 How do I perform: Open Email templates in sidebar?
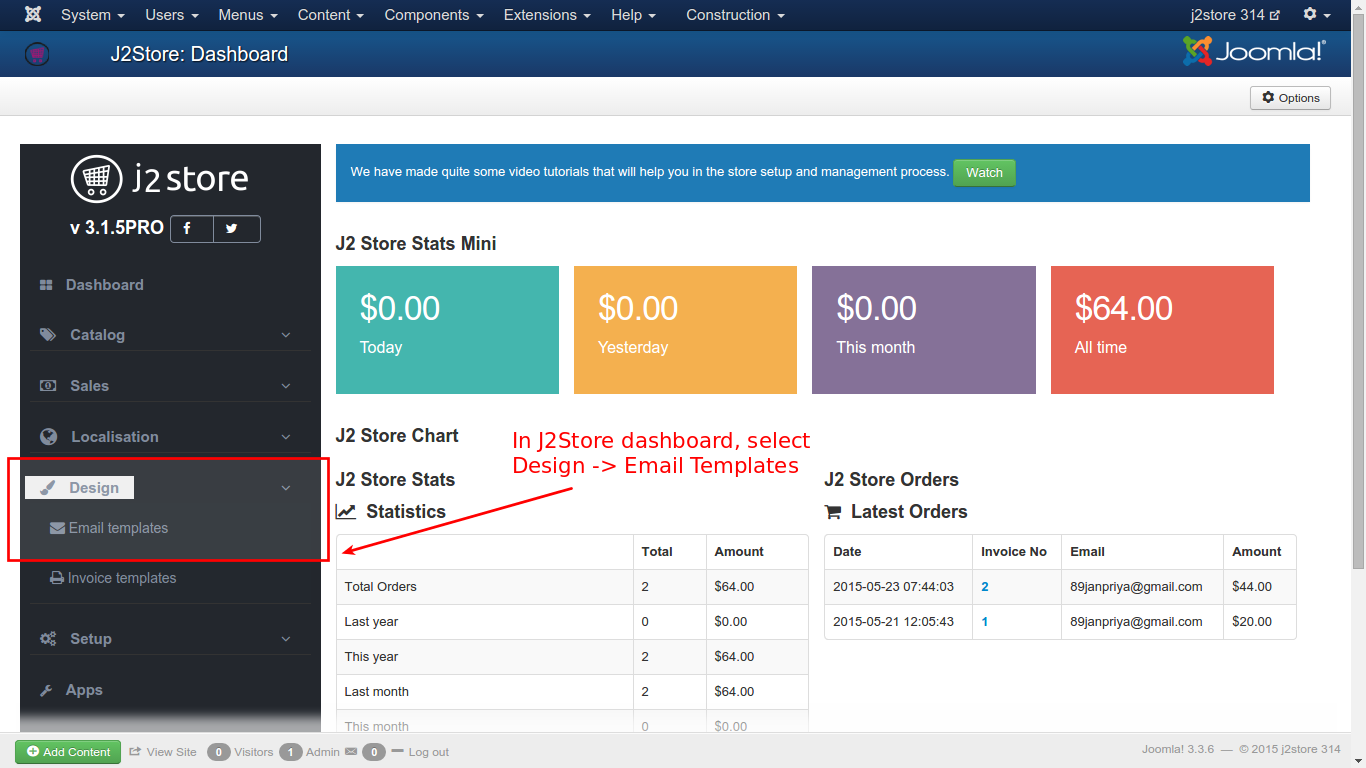point(118,528)
